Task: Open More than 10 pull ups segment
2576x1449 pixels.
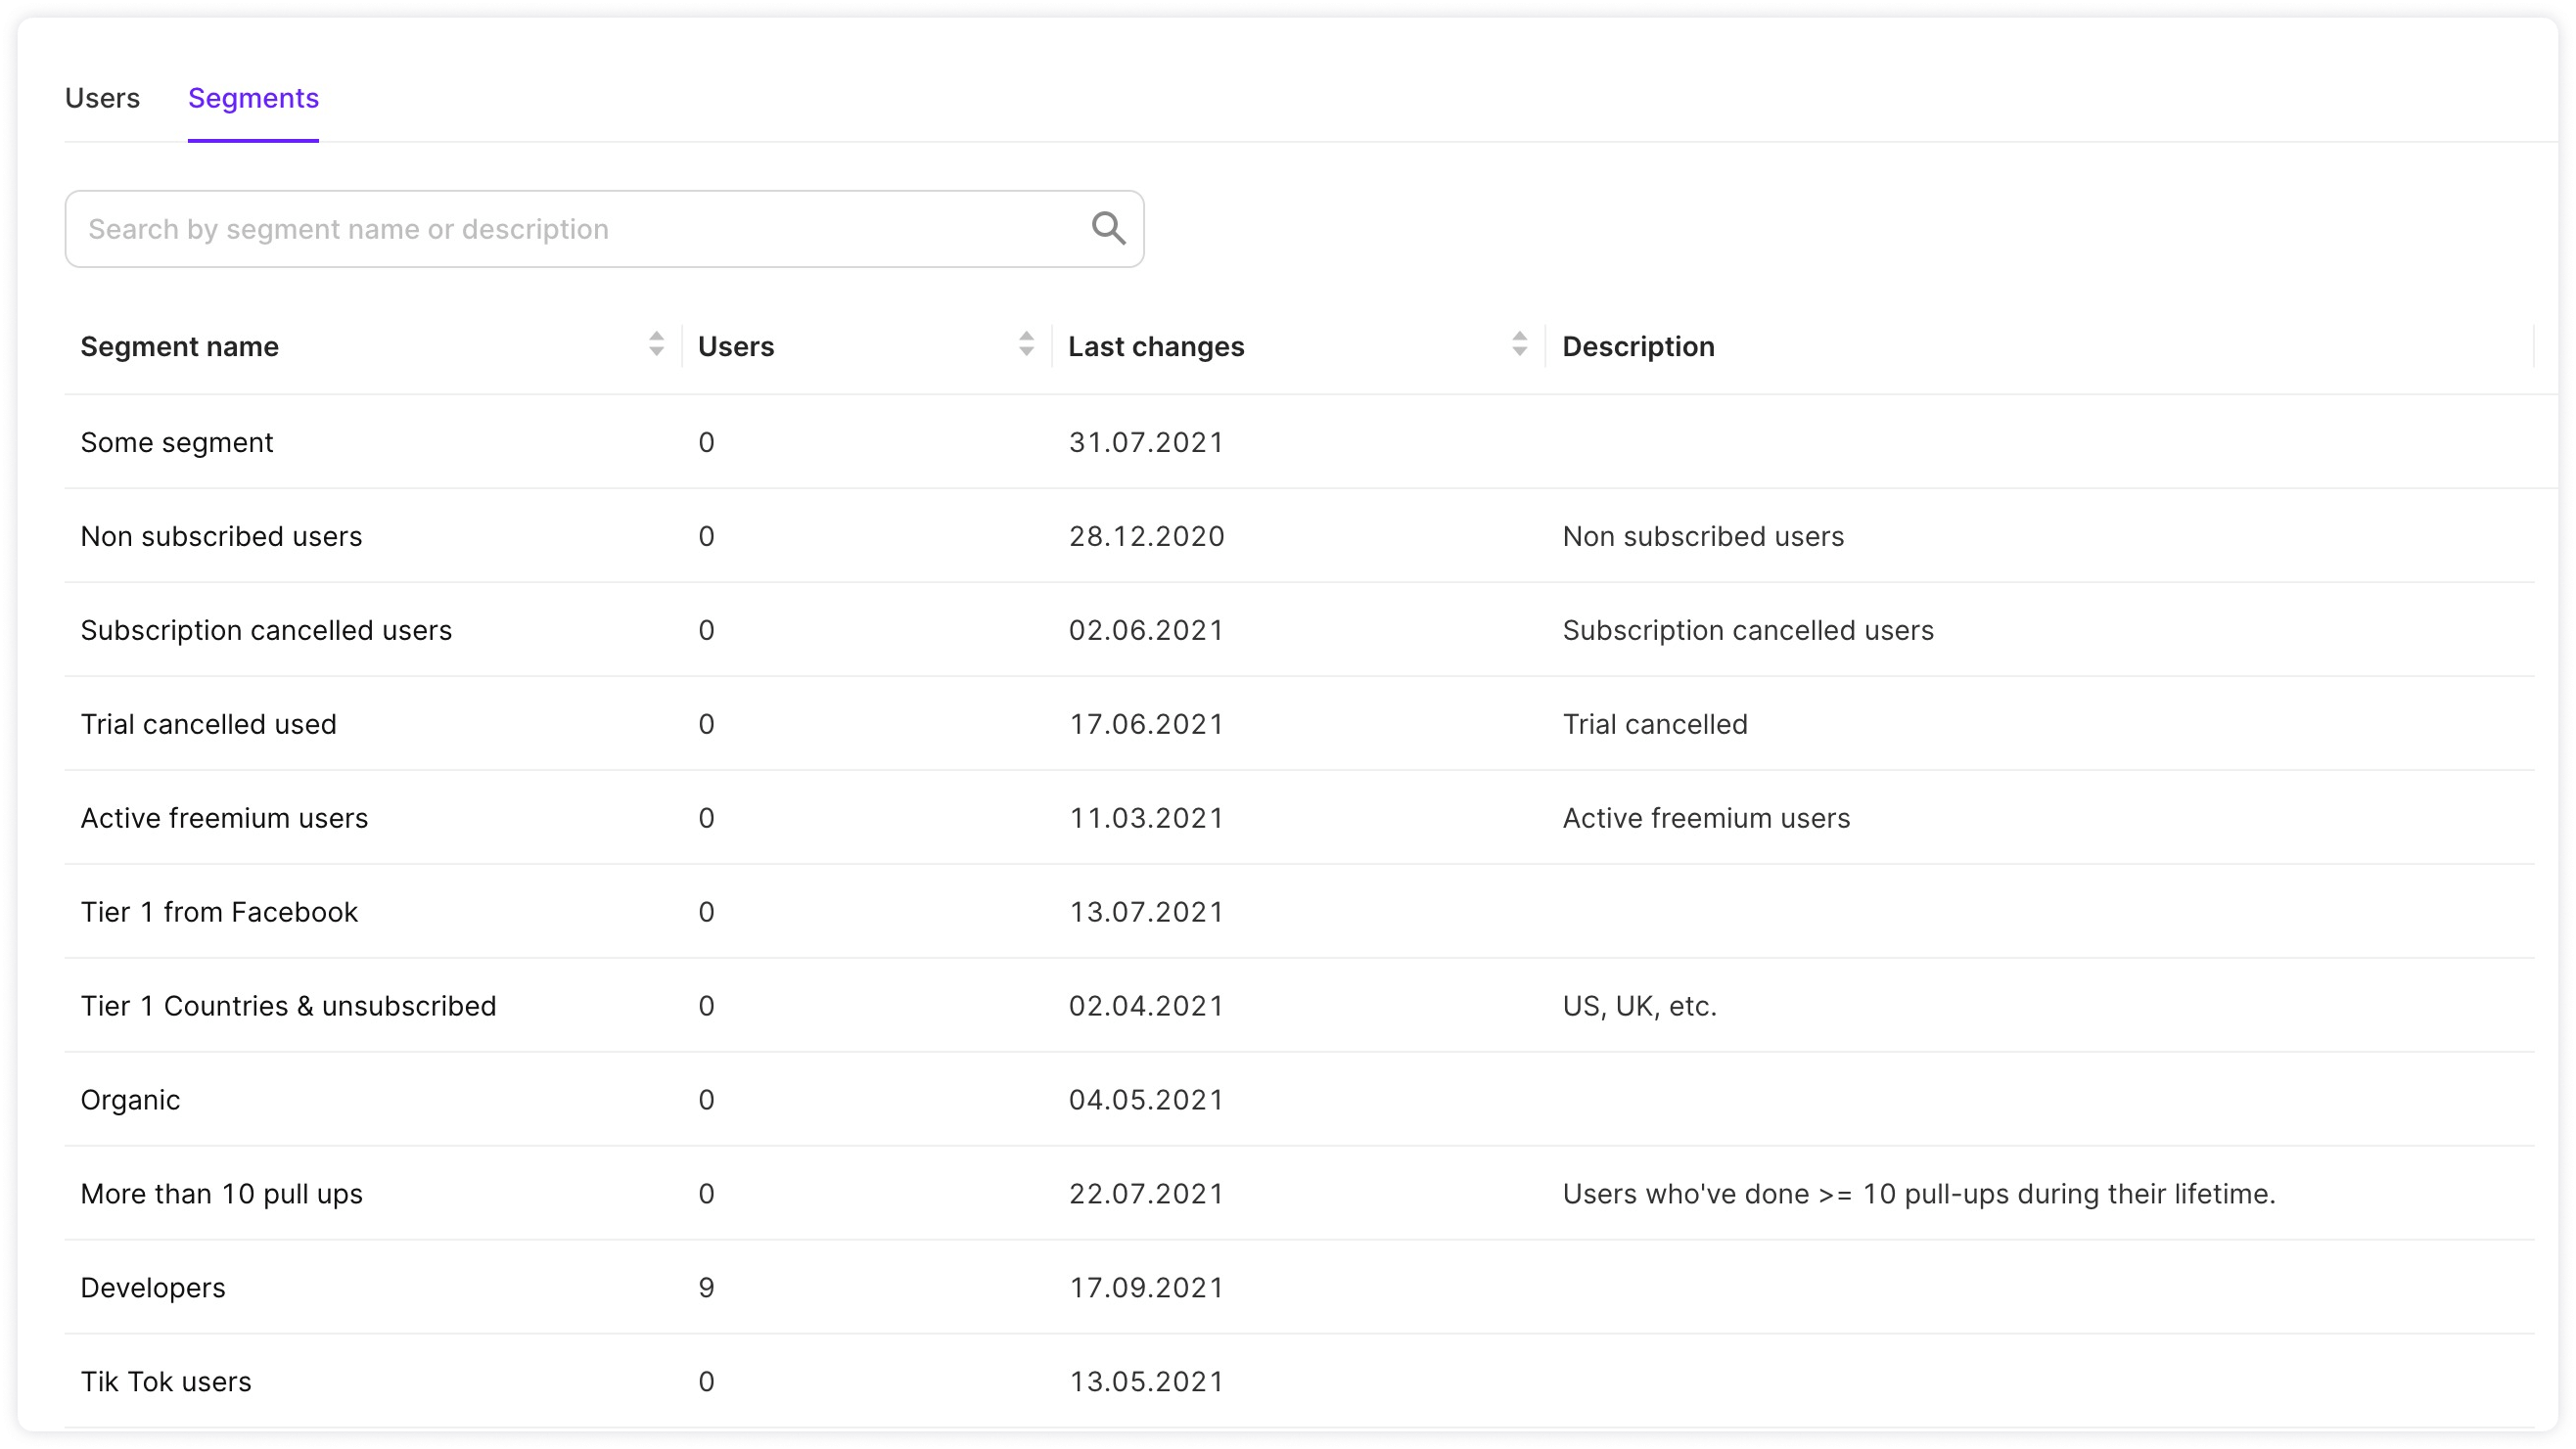Action: click(221, 1194)
